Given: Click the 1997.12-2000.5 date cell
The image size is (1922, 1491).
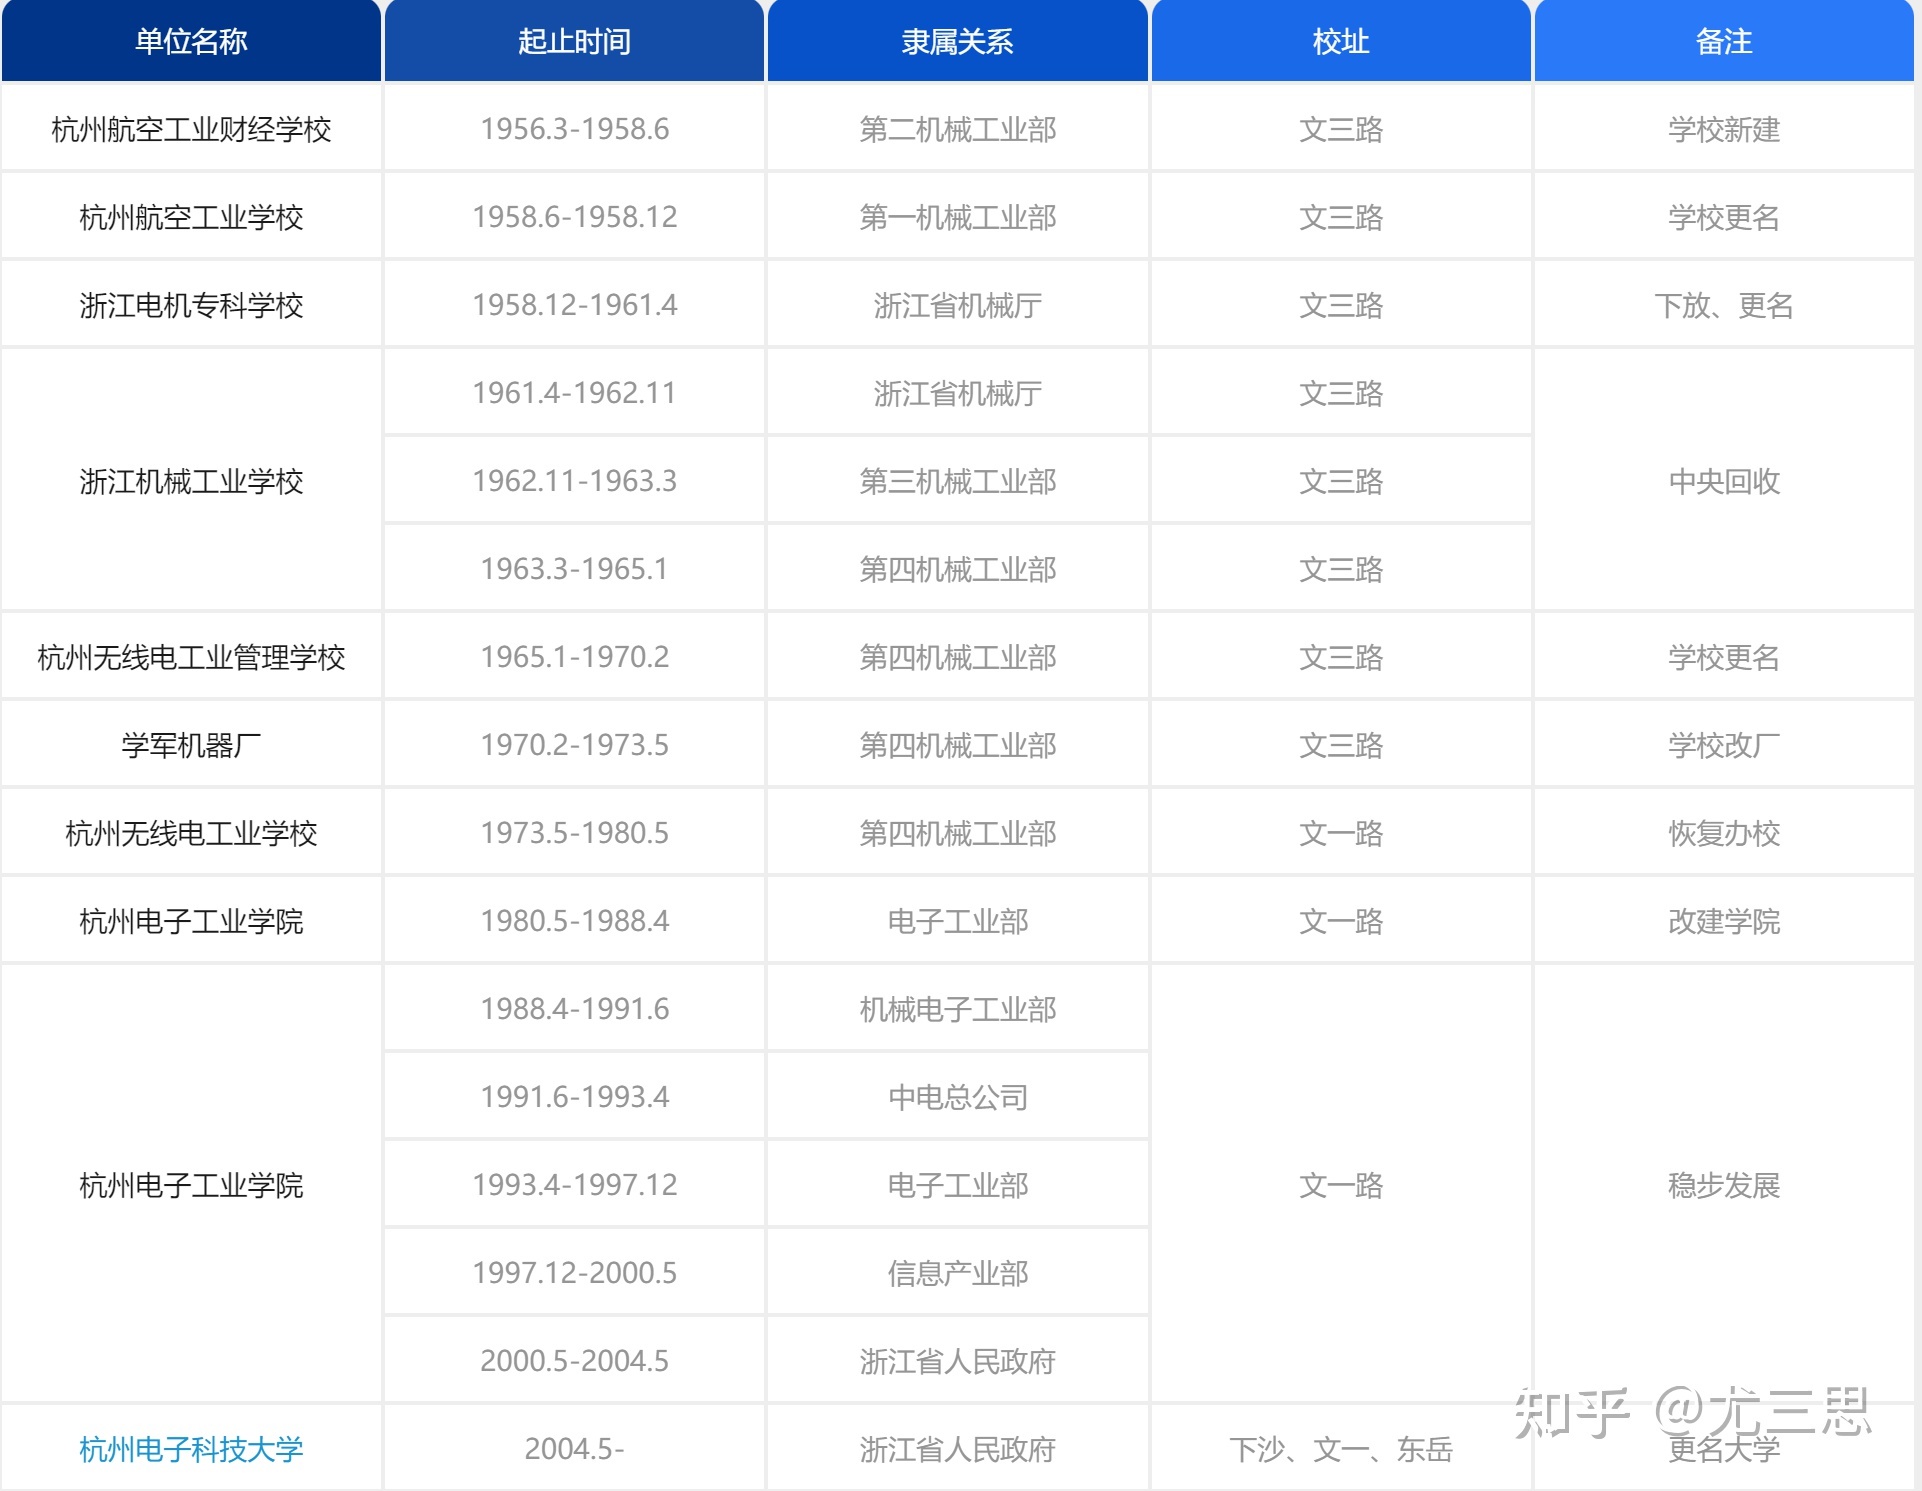Looking at the screenshot, I should pyautogui.click(x=574, y=1272).
